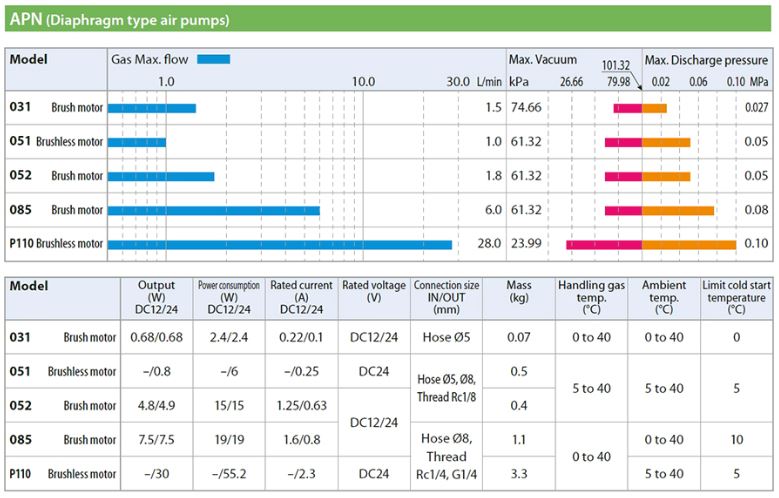Click the "1.6/0.8" rated current cell
779x498 pixels.
pyautogui.click(x=301, y=440)
